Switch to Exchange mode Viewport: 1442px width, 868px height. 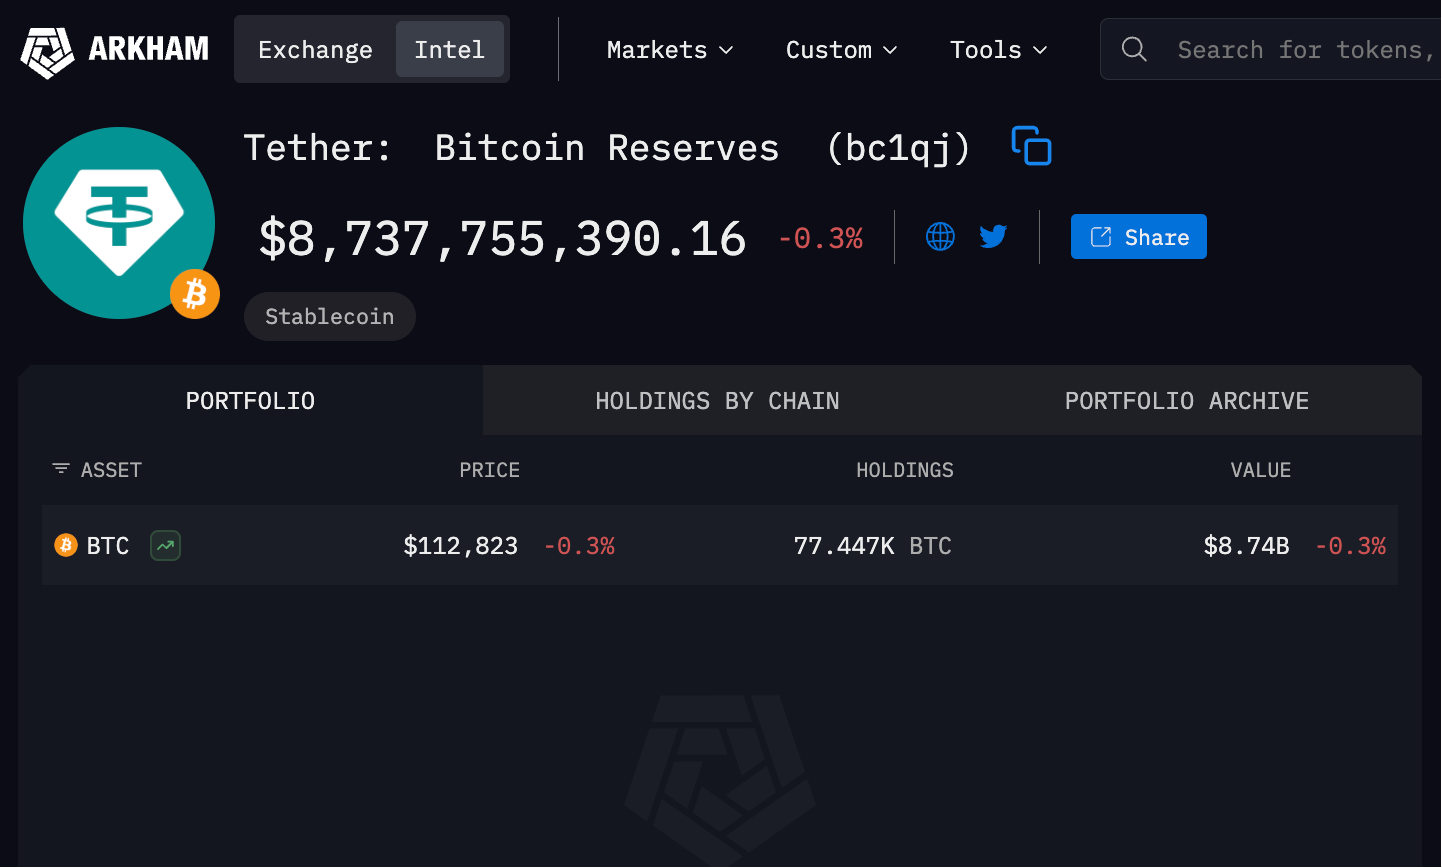314,48
